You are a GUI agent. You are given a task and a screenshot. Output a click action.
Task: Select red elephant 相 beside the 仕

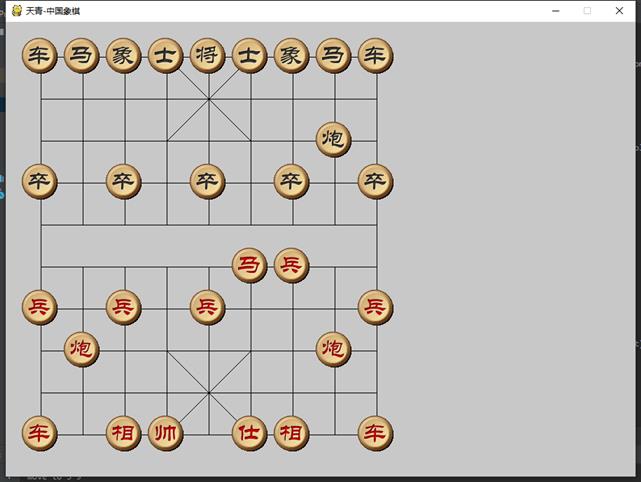click(291, 433)
